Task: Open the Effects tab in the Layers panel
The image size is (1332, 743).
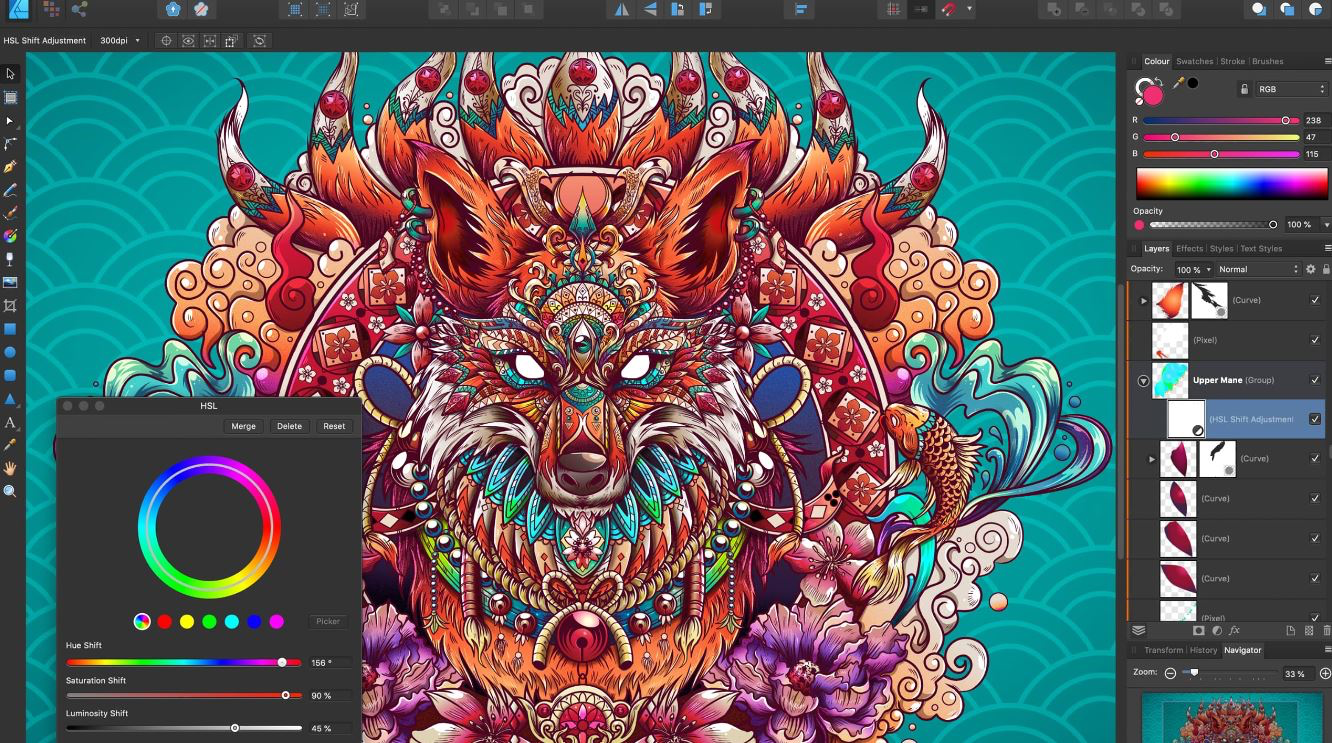Action: (1190, 248)
